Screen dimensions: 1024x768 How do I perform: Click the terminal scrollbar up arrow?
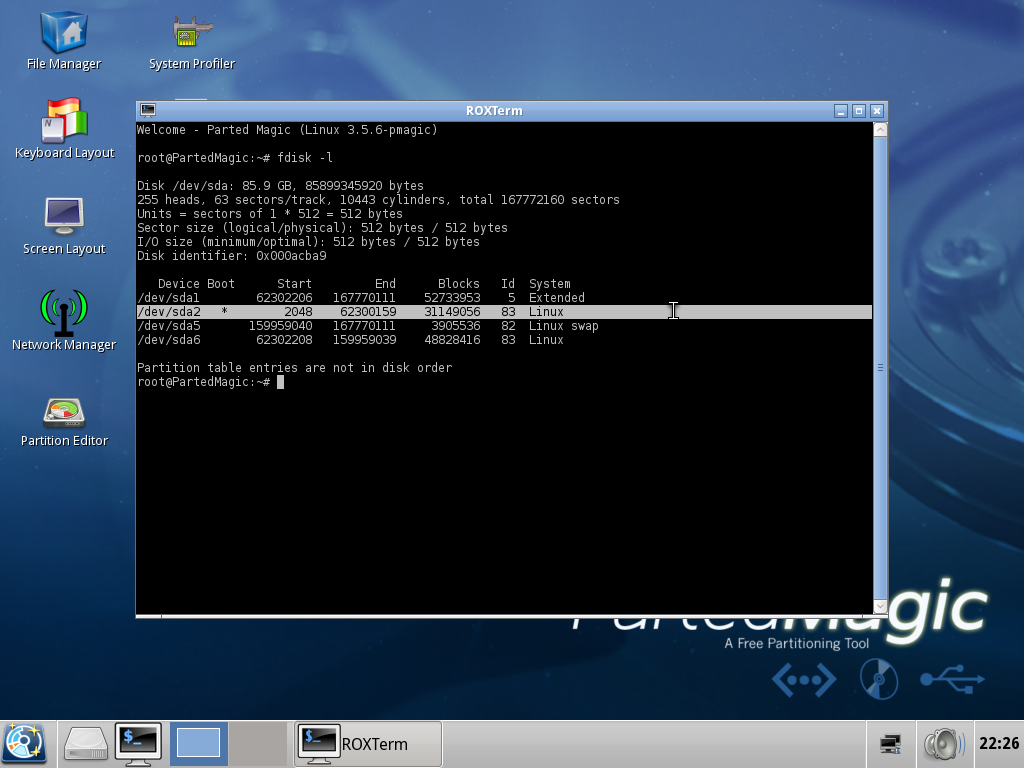(x=878, y=128)
